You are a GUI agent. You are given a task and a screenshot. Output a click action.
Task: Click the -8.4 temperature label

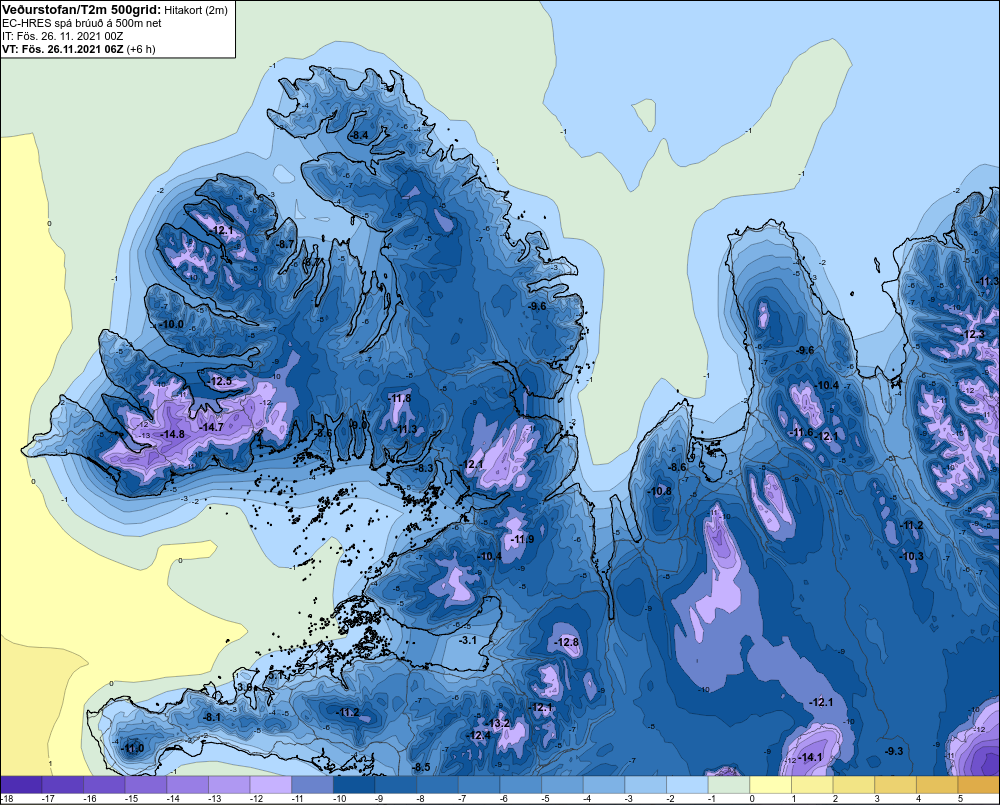(359, 135)
